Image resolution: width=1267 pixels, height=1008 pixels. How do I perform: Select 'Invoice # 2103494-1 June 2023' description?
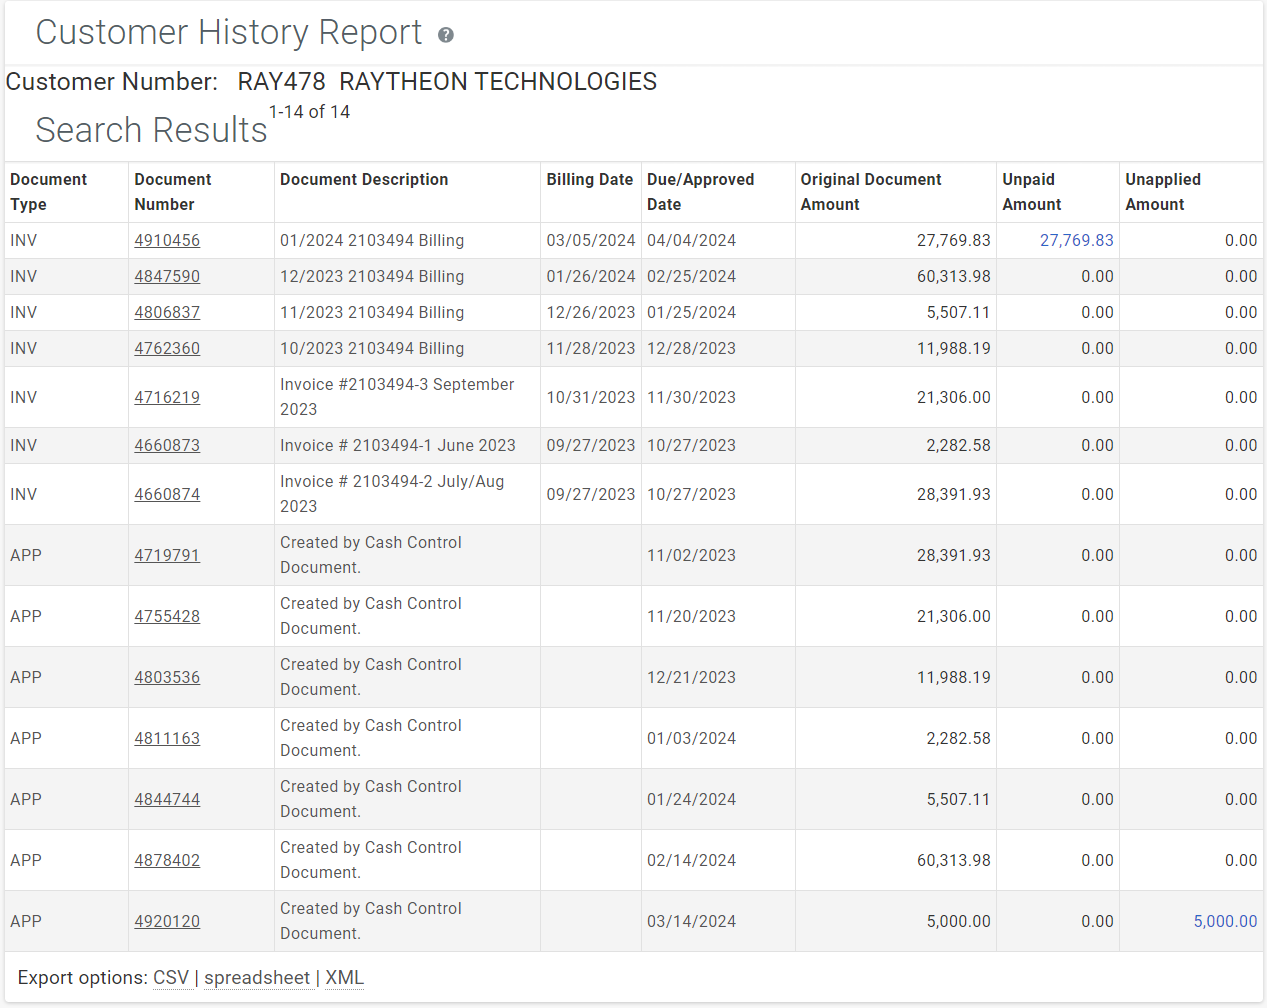click(x=398, y=445)
